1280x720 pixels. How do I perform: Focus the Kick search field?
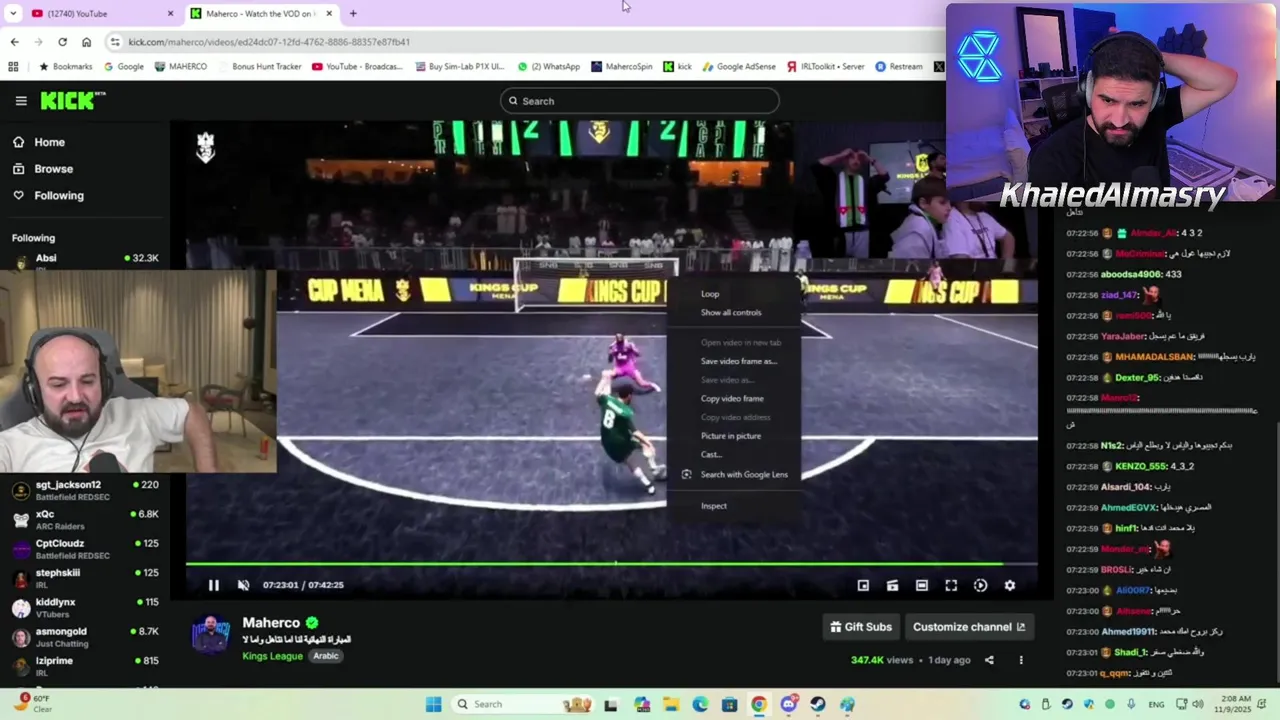click(640, 101)
